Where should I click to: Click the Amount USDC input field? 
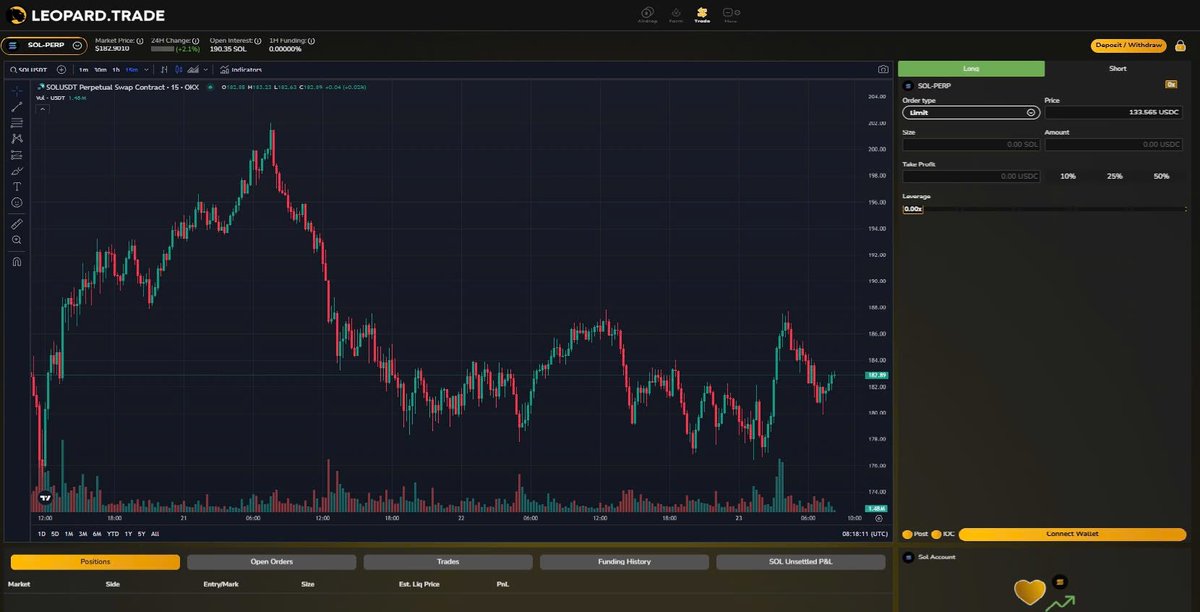[x=1115, y=145]
